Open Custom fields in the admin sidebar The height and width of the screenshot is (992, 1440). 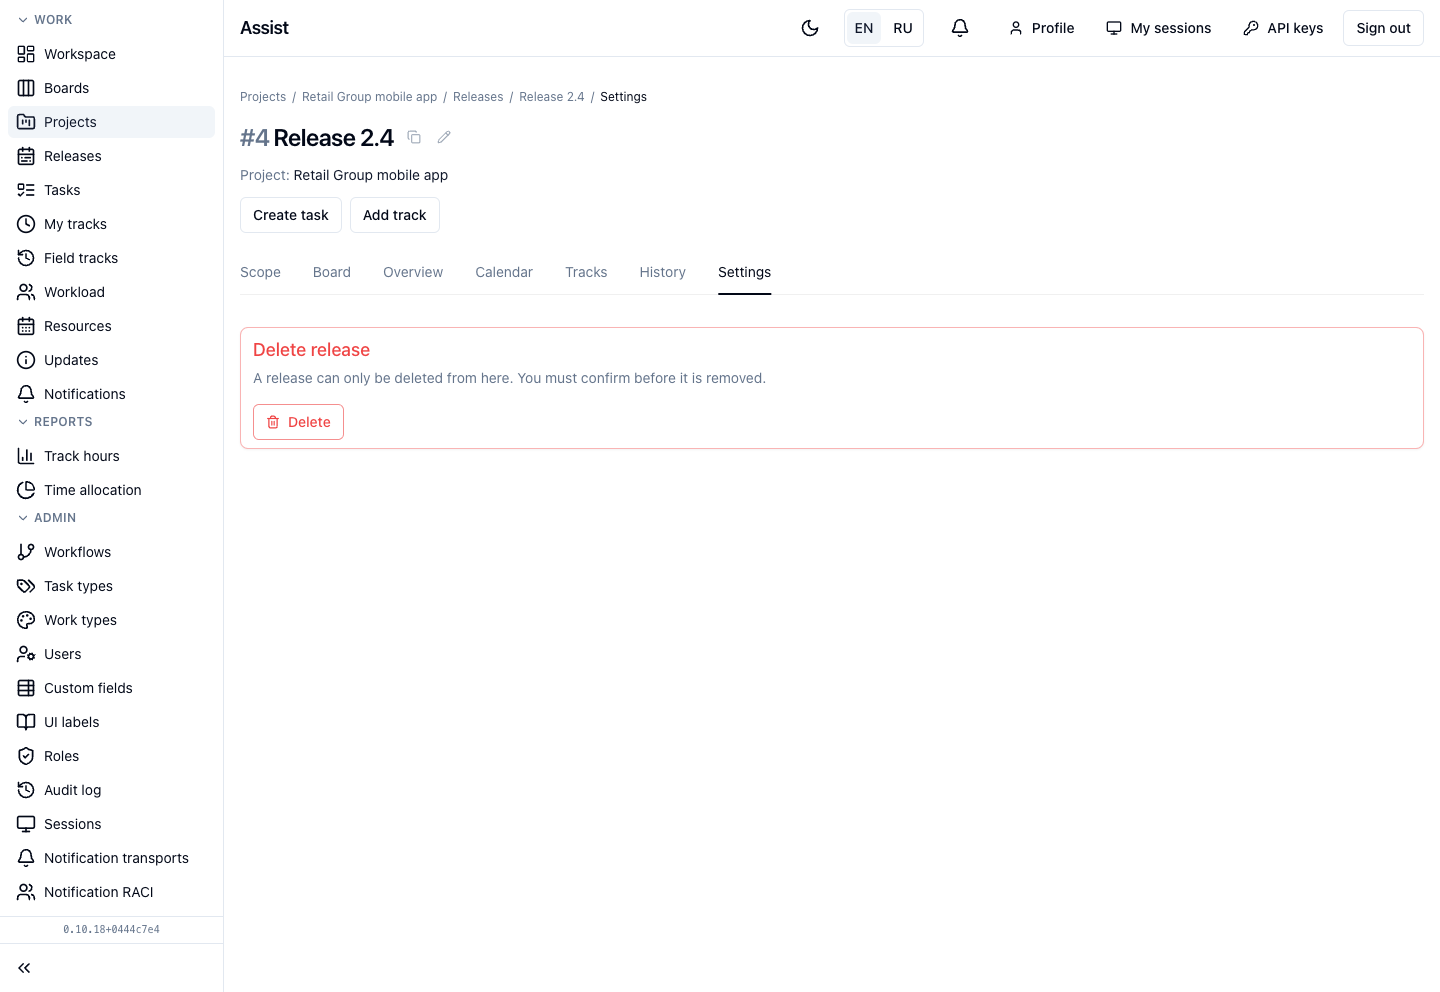click(x=111, y=688)
